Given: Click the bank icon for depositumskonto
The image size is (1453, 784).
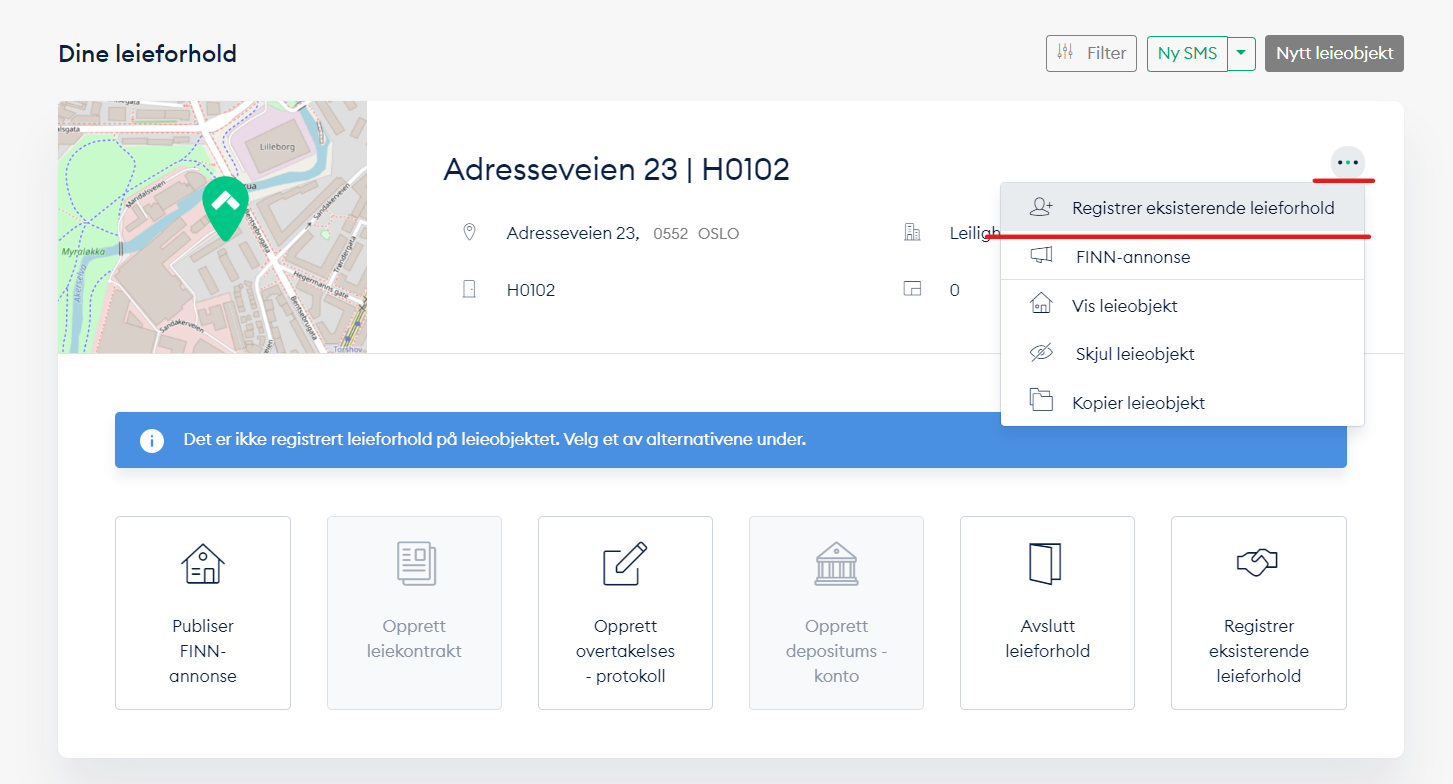Looking at the screenshot, I should tap(836, 564).
